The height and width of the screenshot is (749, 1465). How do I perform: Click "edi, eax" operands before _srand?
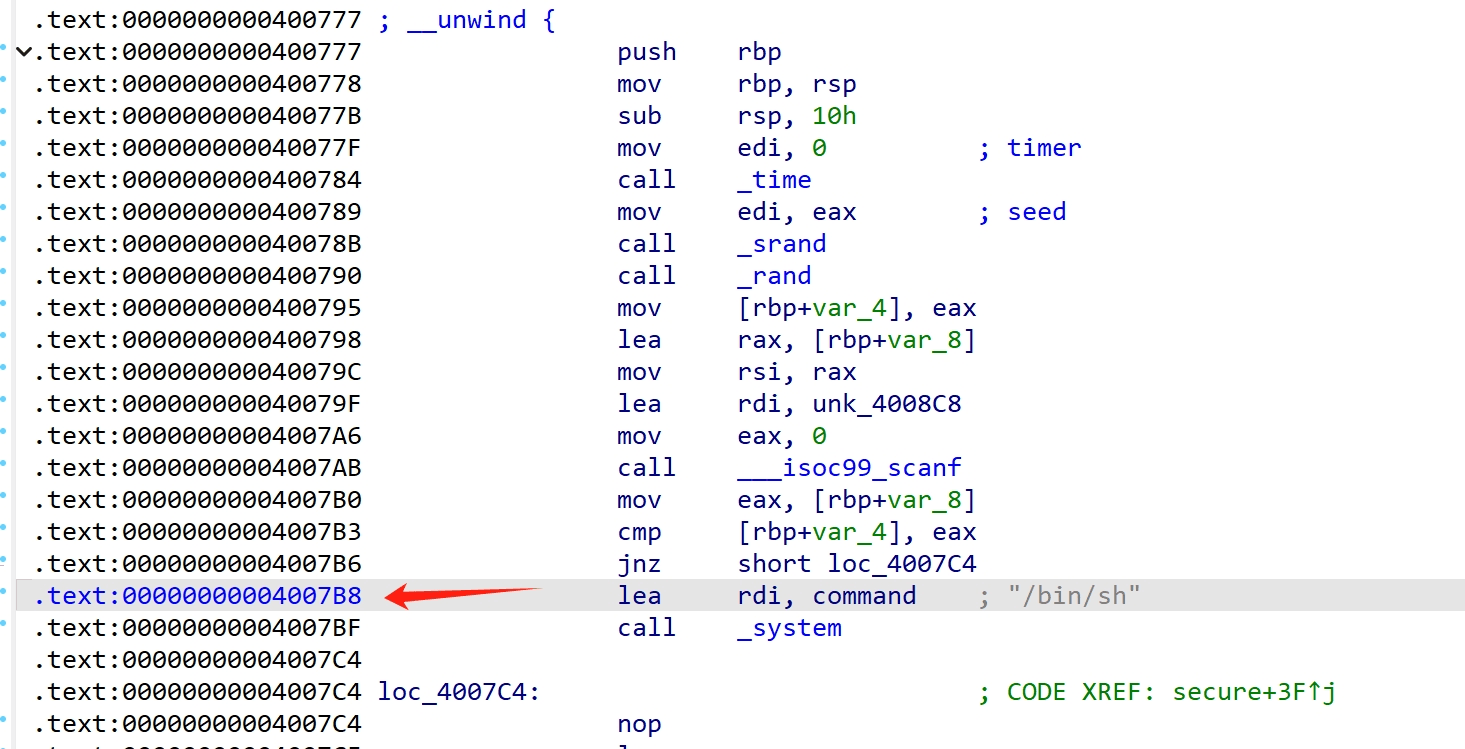pyautogui.click(x=797, y=212)
